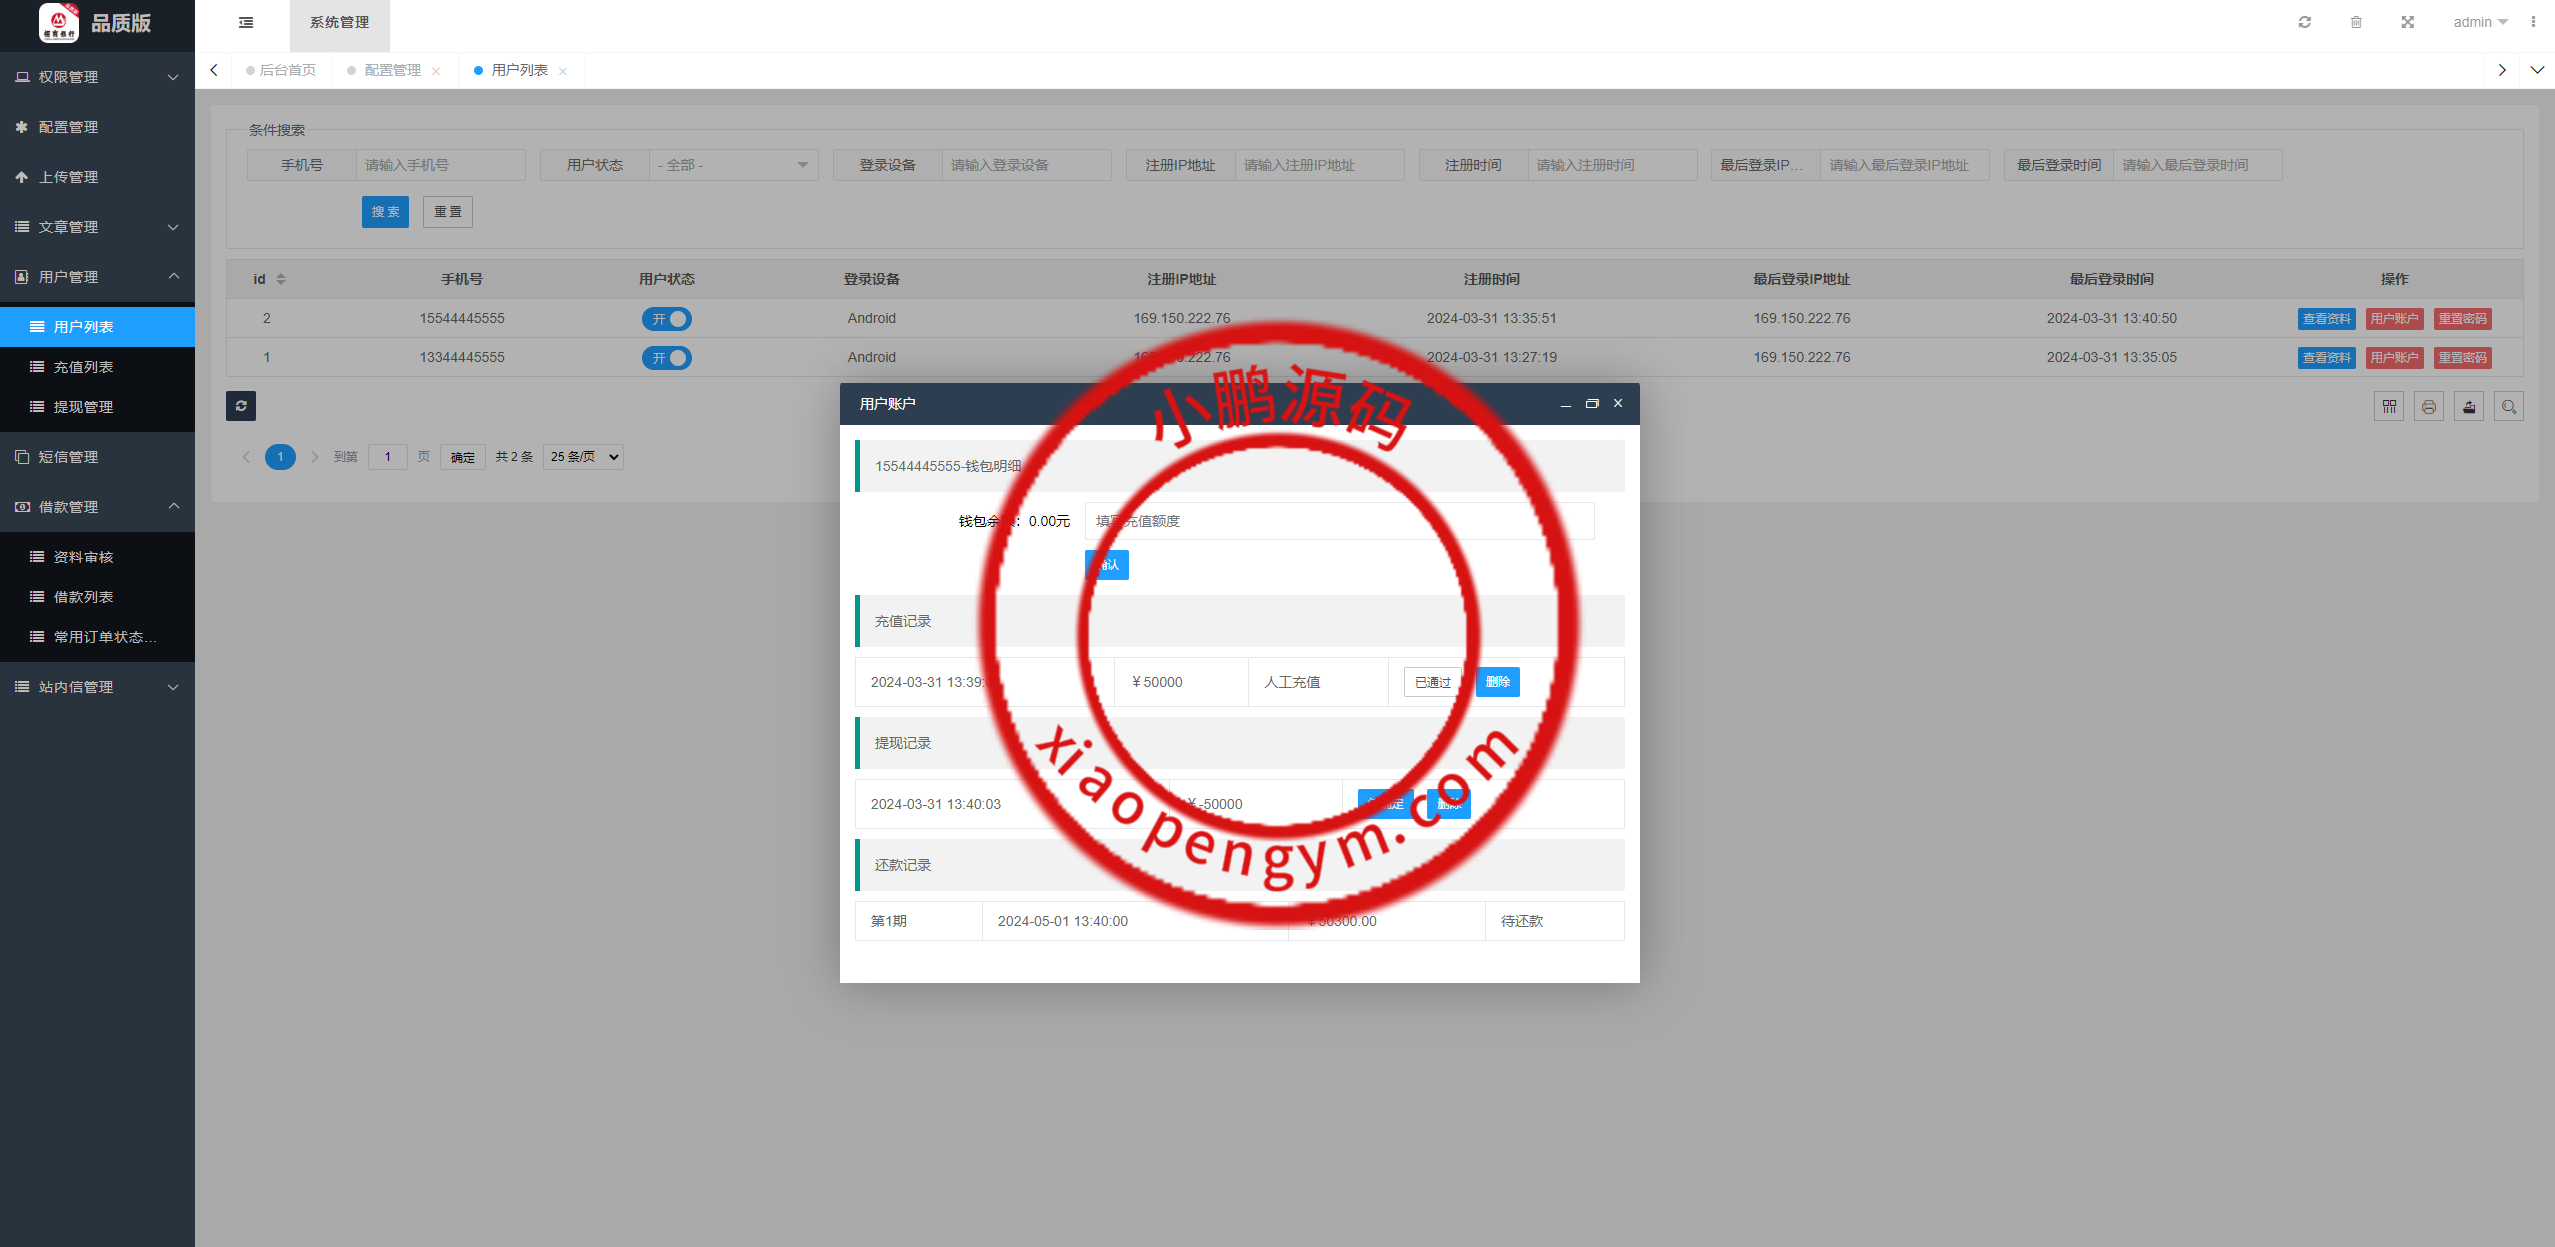Click 删除 on the recharge record

[x=1497, y=682]
